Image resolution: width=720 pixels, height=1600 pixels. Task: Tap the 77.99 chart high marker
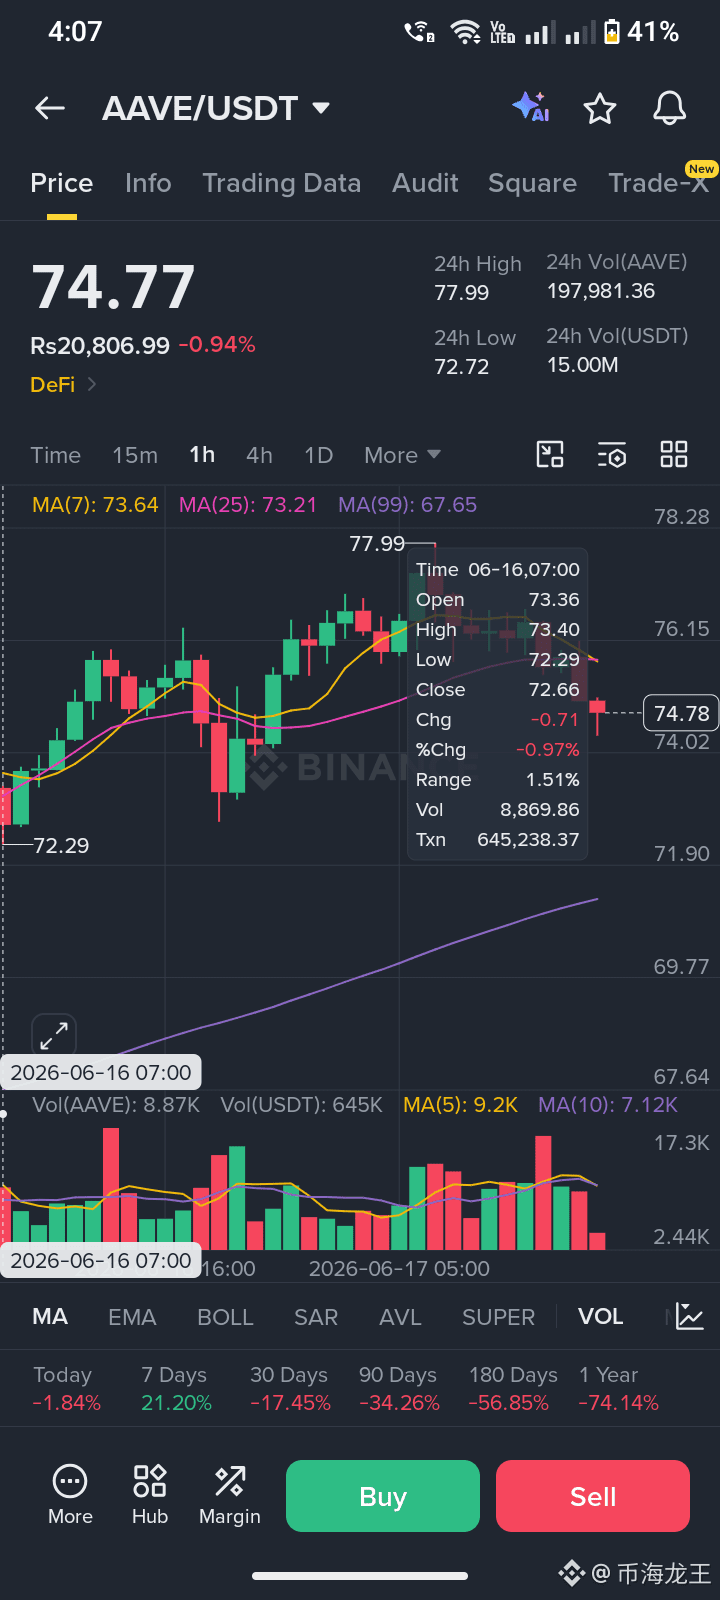[377, 544]
